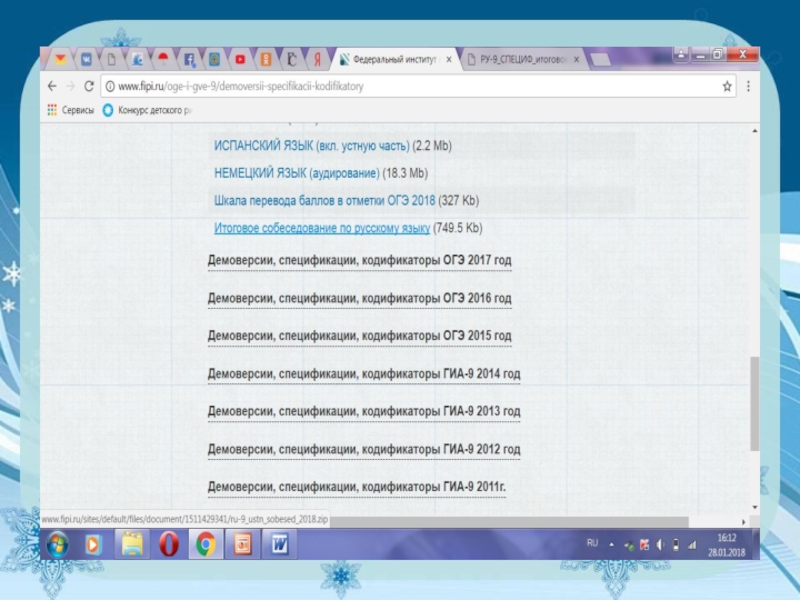Switch to РУ-9_СПЕЦИФ_итогово tab
800x600 pixels.
[523, 60]
